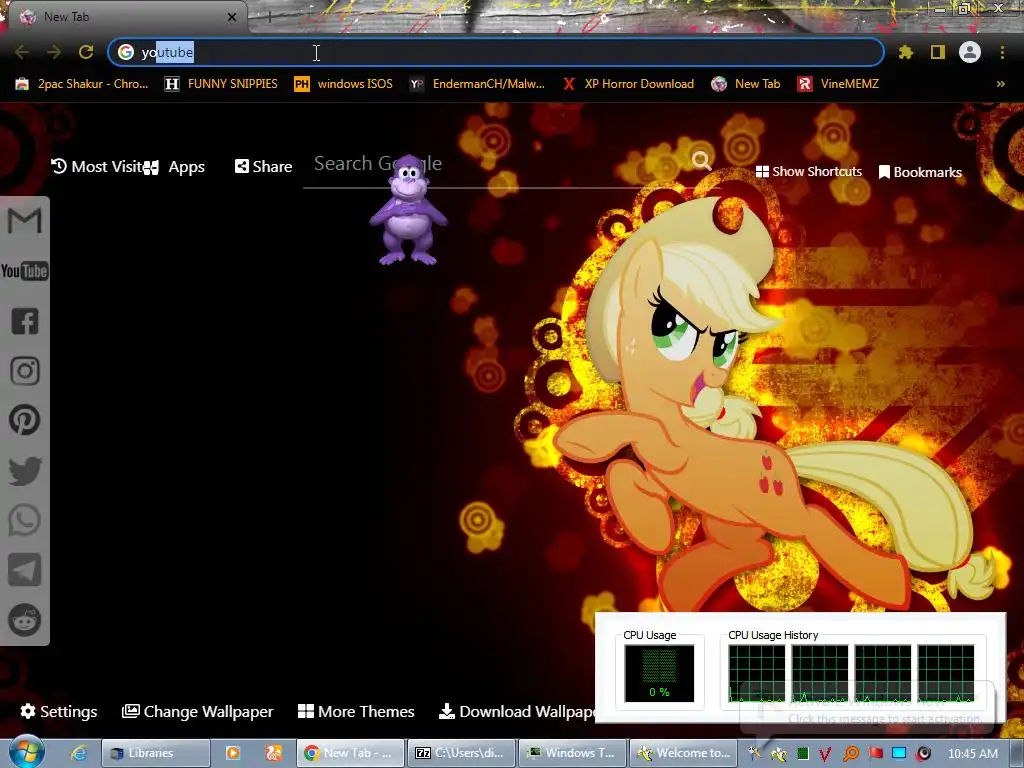Open Facebook from the sidebar
Screen dimensions: 1024x768
(25, 321)
